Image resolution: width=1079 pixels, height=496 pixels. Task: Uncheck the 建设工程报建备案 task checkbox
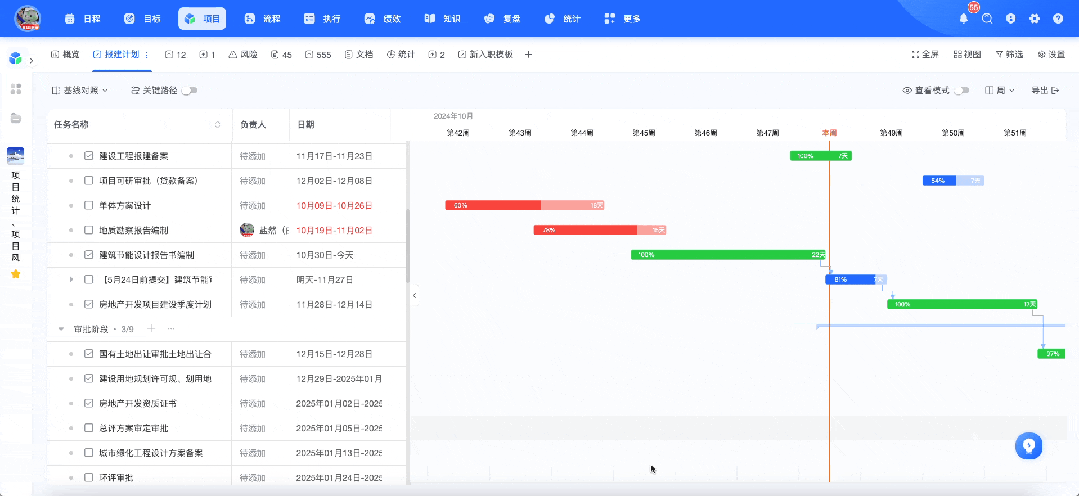(x=88, y=156)
